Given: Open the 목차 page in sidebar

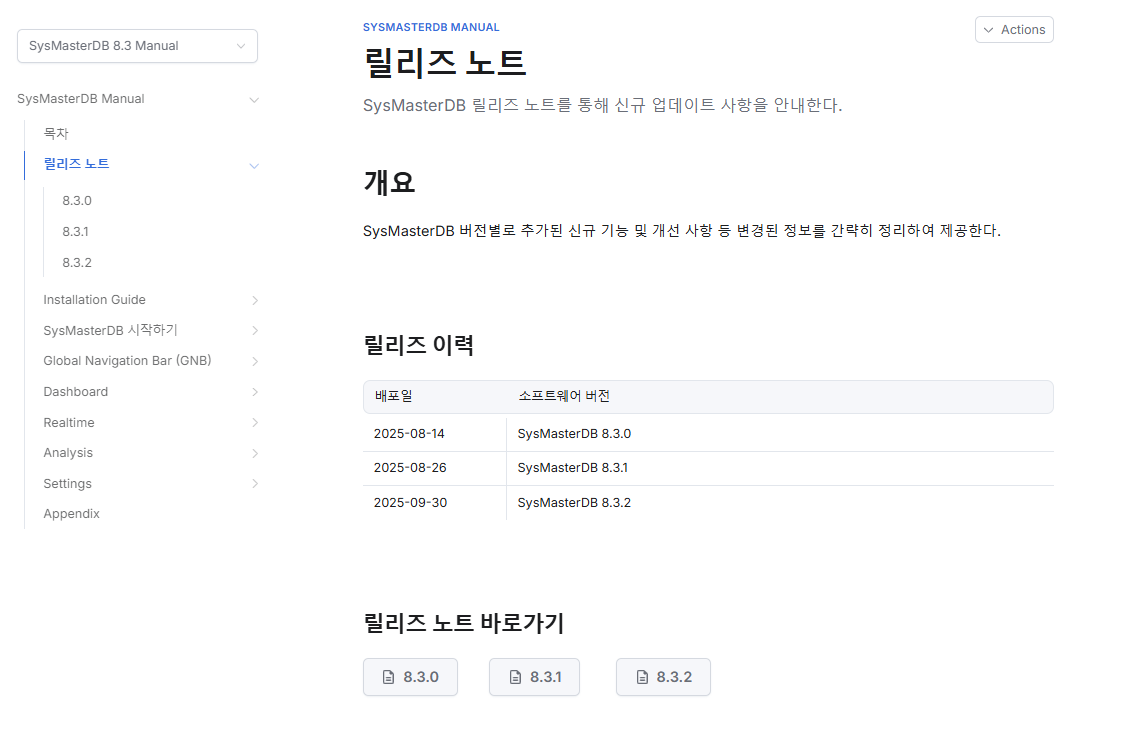Looking at the screenshot, I should tap(55, 133).
